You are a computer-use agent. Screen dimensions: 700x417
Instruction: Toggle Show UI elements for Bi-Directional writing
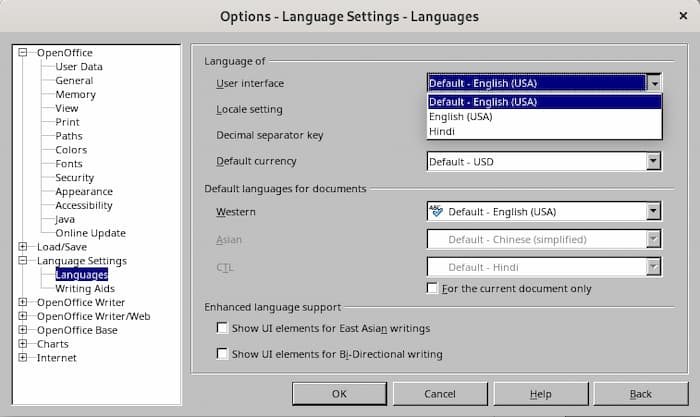click(x=223, y=353)
